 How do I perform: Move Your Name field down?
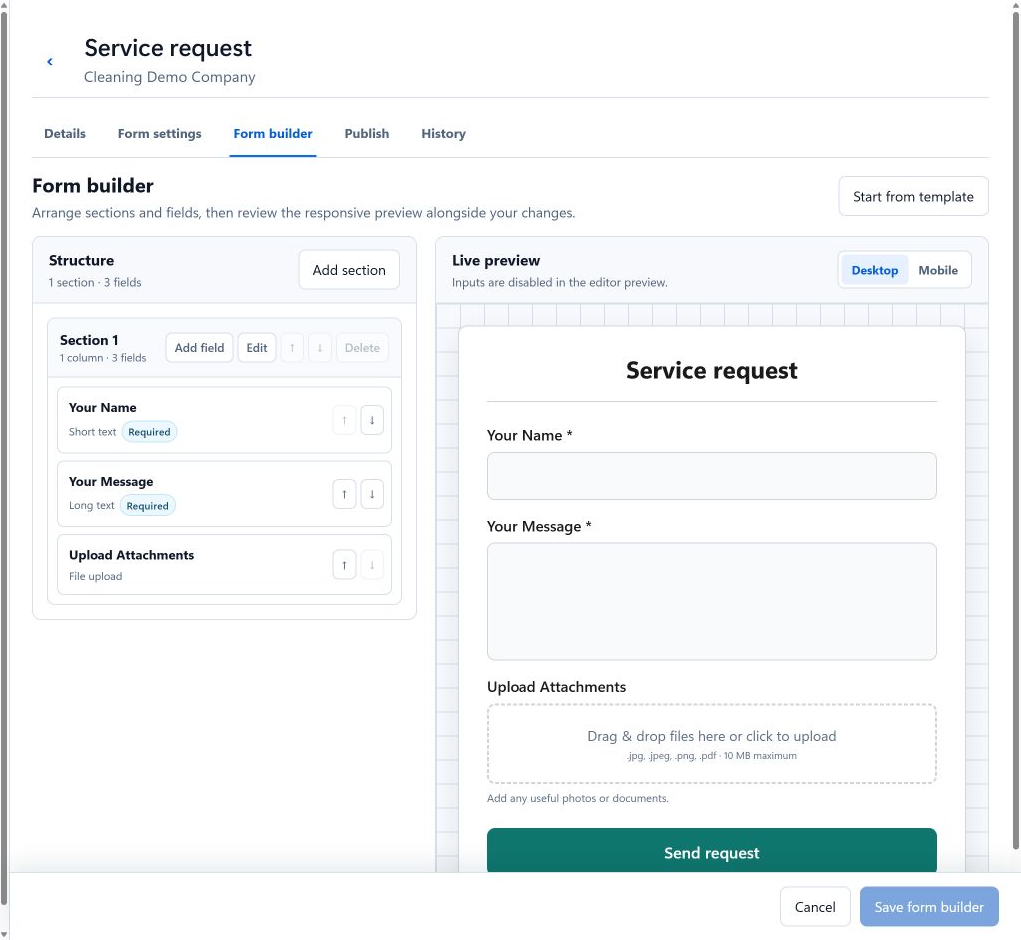pyautogui.click(x=372, y=420)
